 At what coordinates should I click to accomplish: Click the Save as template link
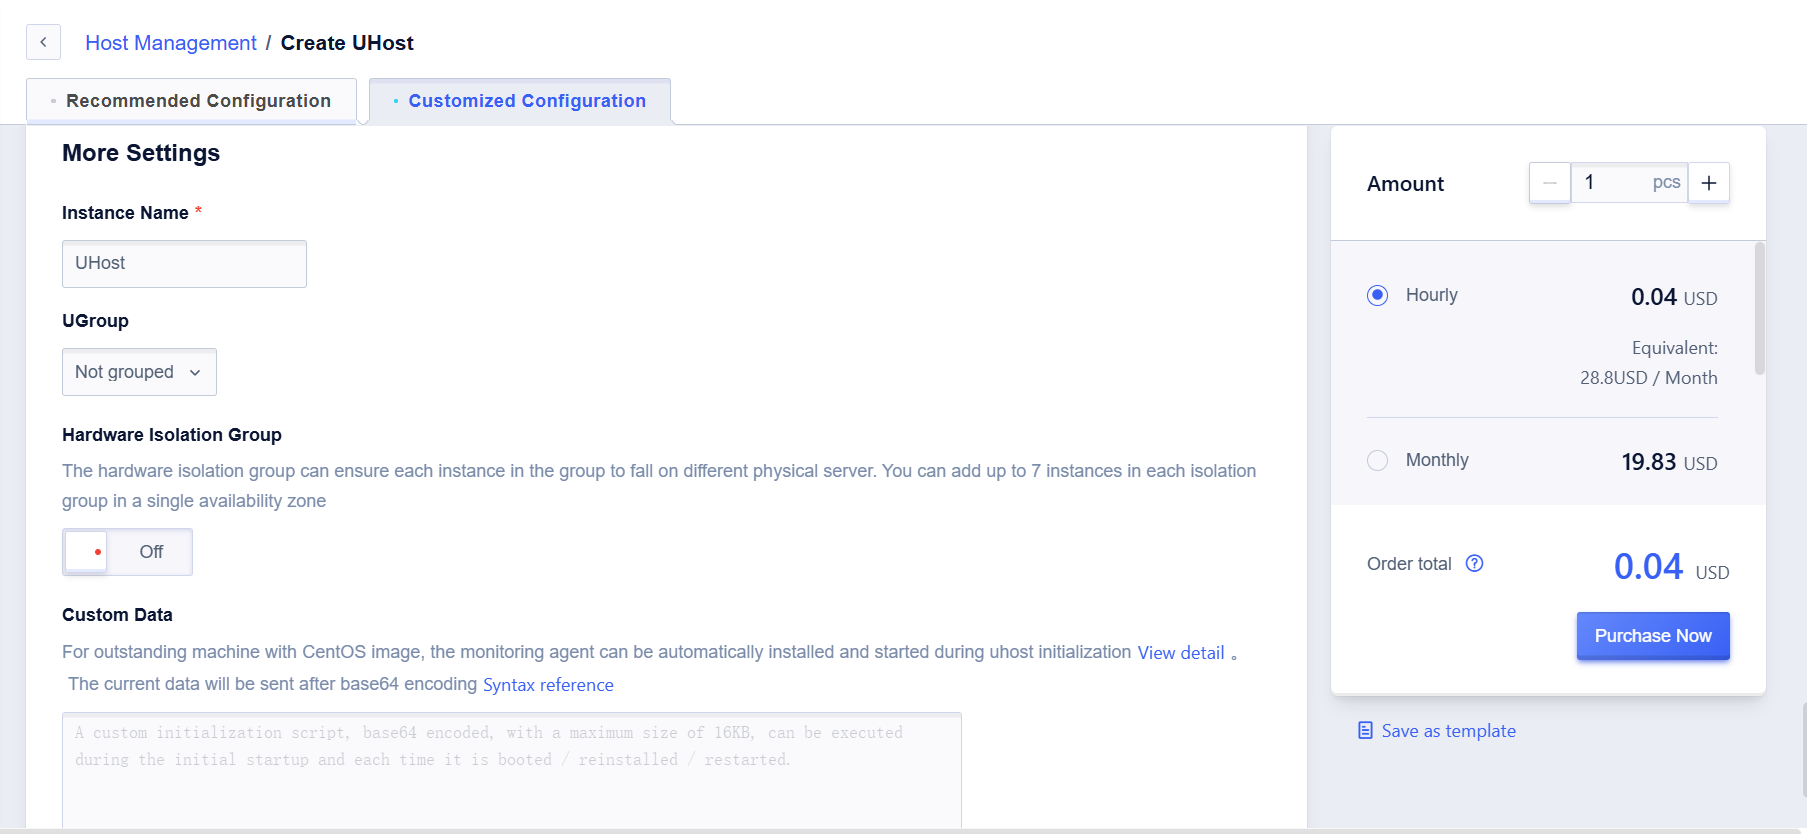click(1448, 731)
